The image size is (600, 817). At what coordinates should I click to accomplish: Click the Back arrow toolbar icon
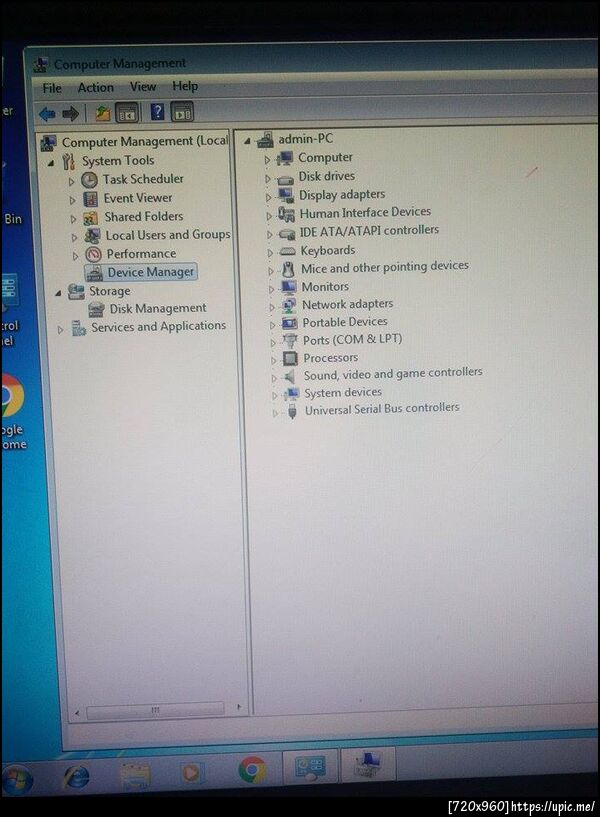click(47, 113)
